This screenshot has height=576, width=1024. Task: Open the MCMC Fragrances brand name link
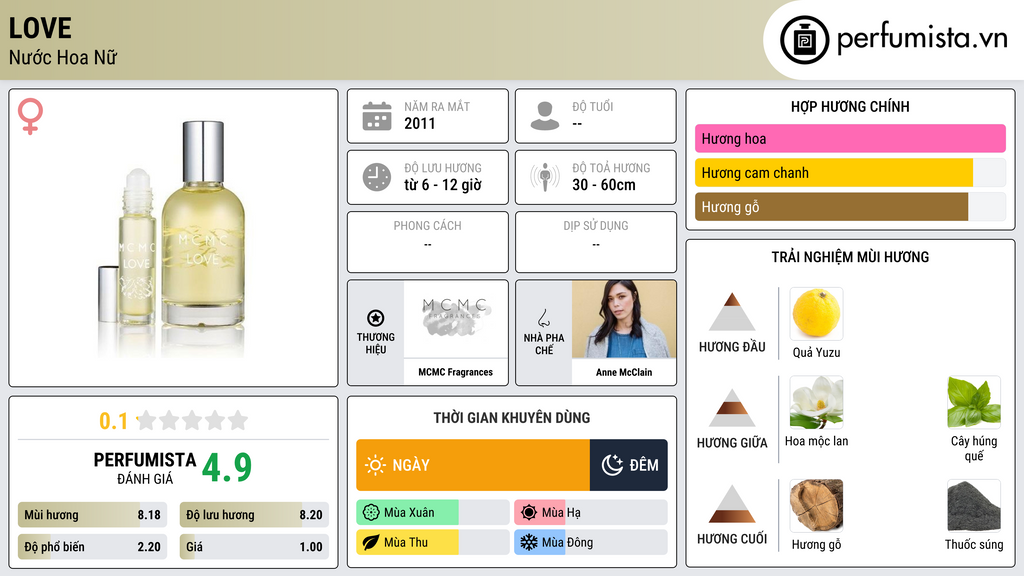456,372
